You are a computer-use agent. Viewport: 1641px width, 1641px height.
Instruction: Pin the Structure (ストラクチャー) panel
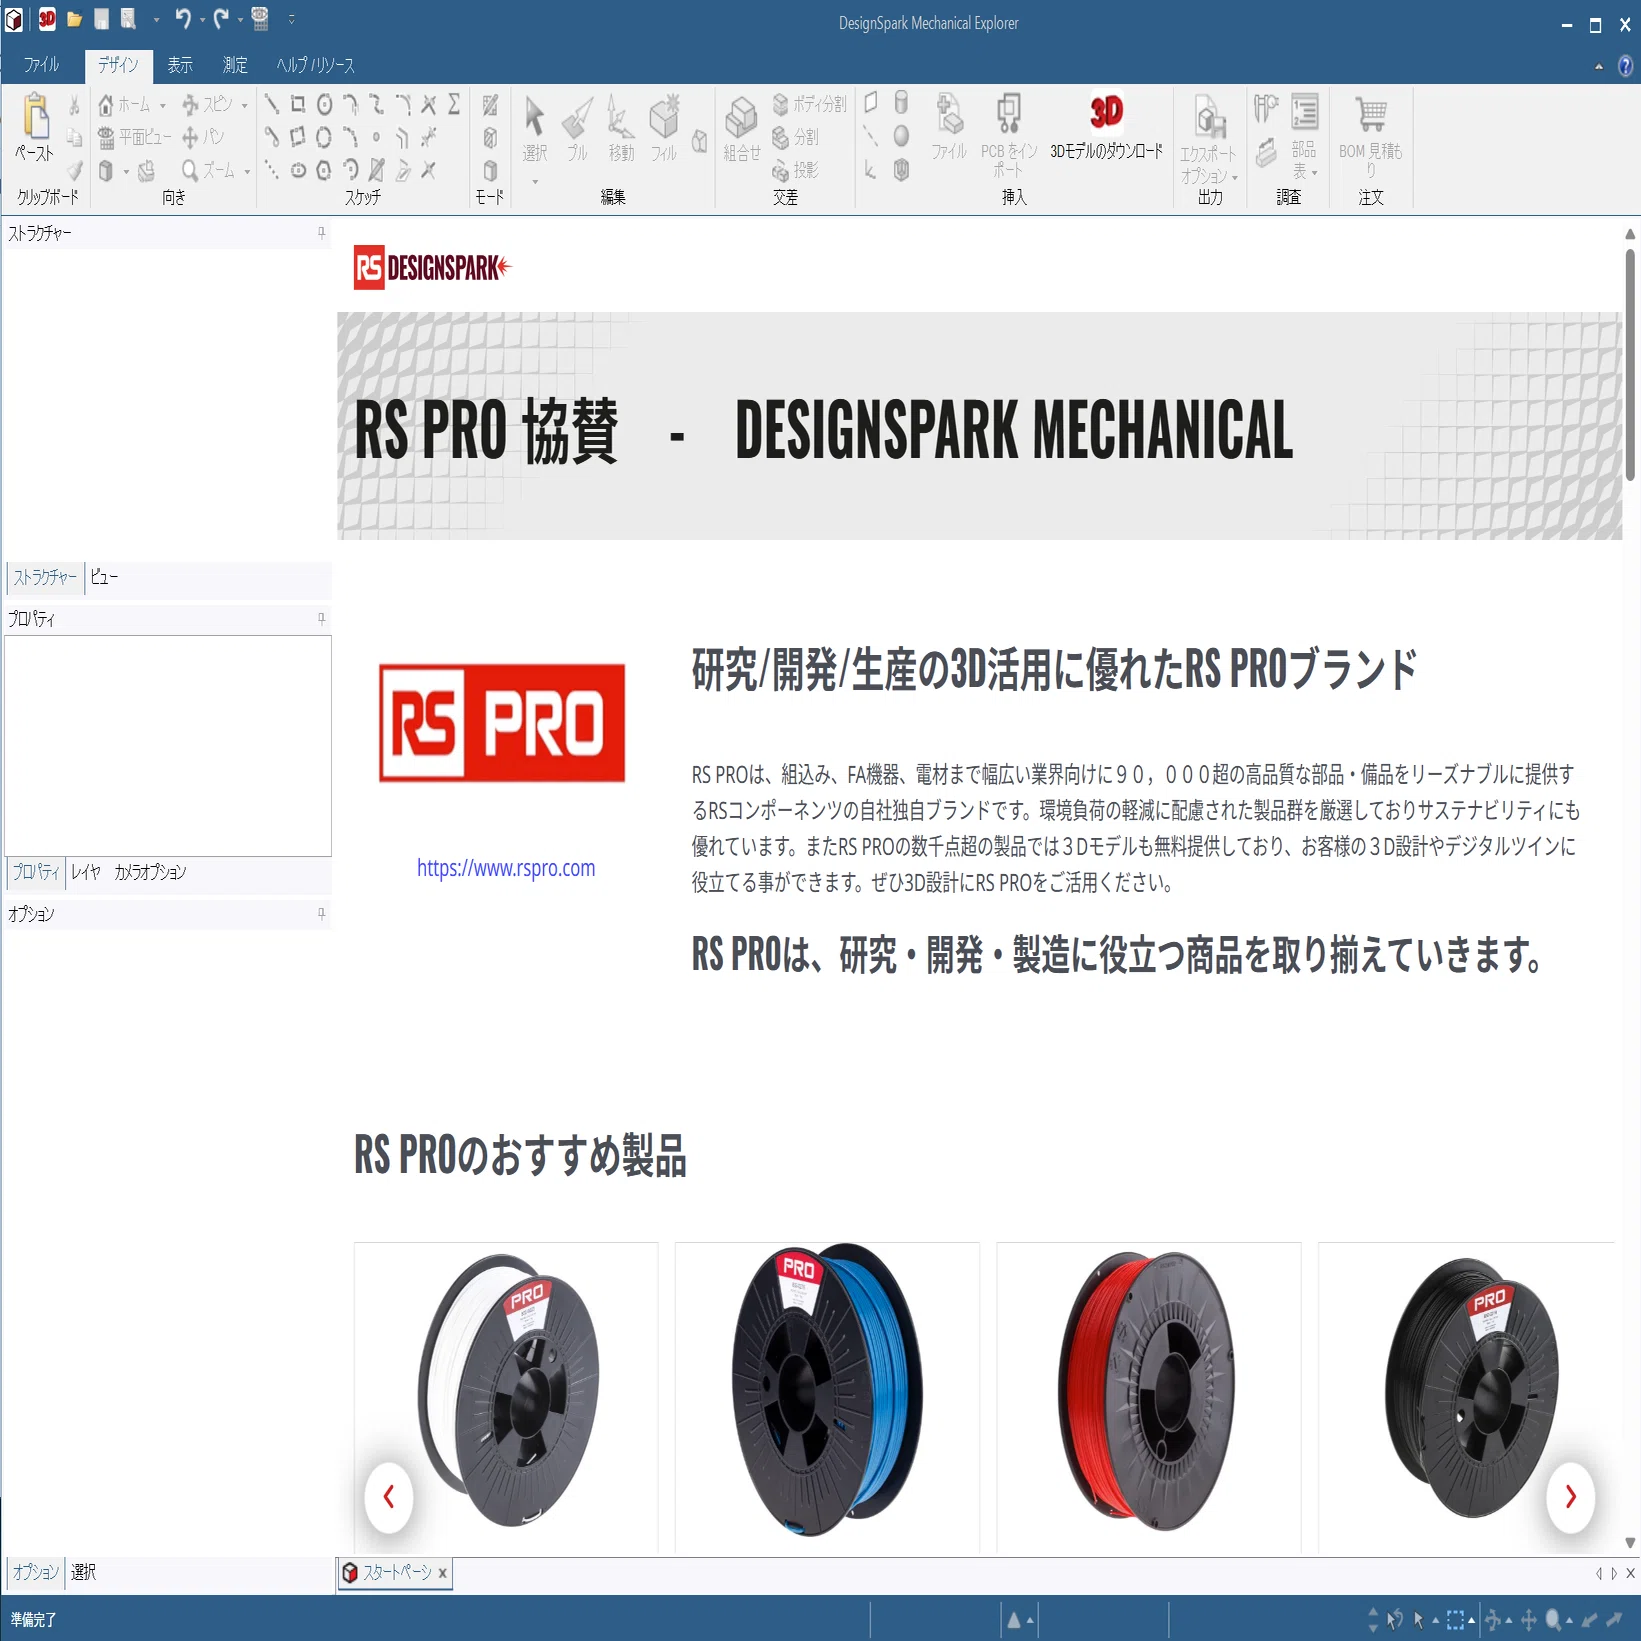321,233
